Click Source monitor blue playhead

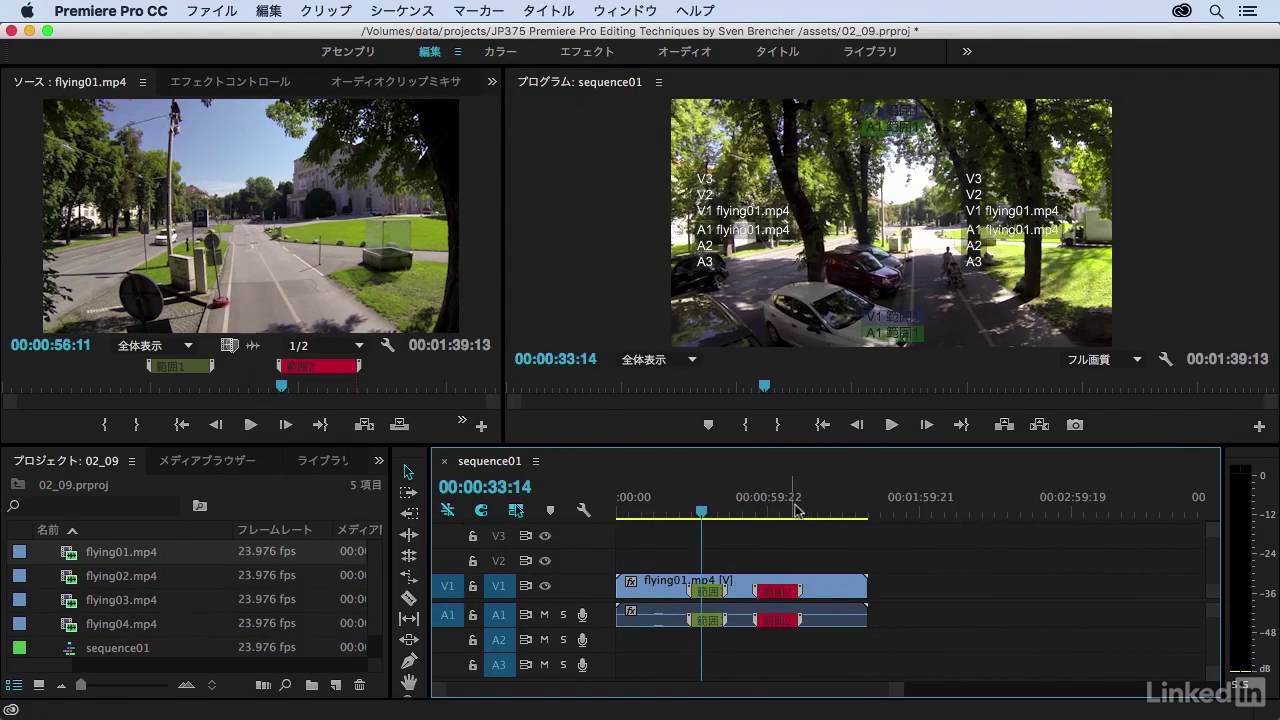[281, 385]
